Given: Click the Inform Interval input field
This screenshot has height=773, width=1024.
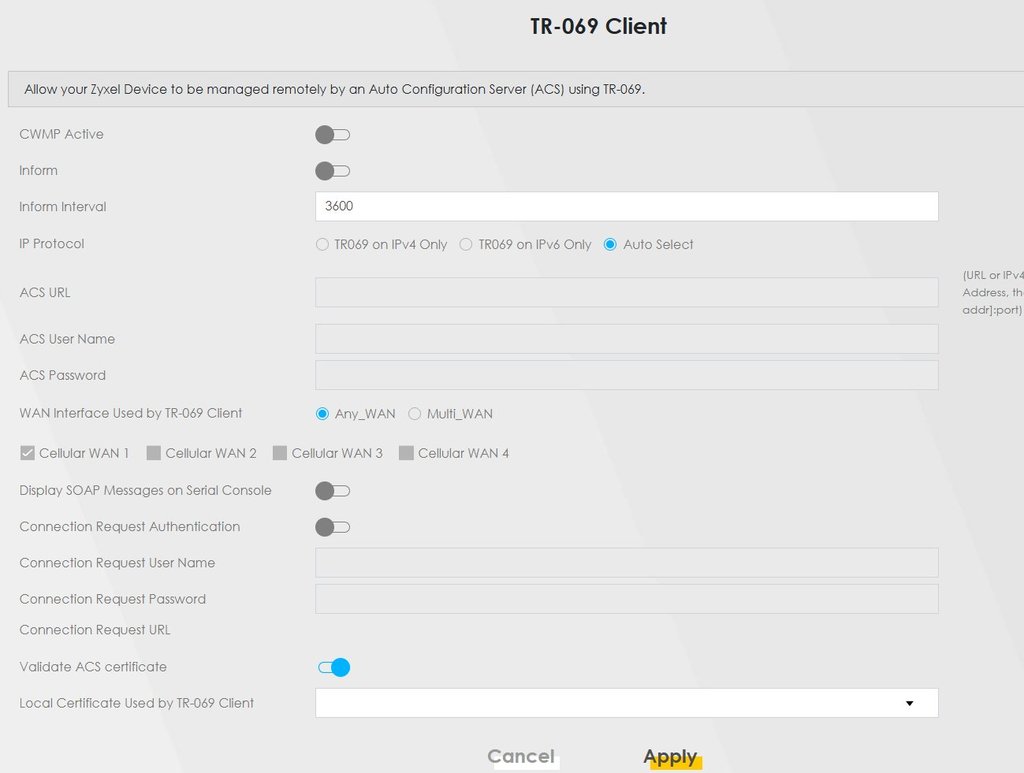Looking at the screenshot, I should (626, 206).
